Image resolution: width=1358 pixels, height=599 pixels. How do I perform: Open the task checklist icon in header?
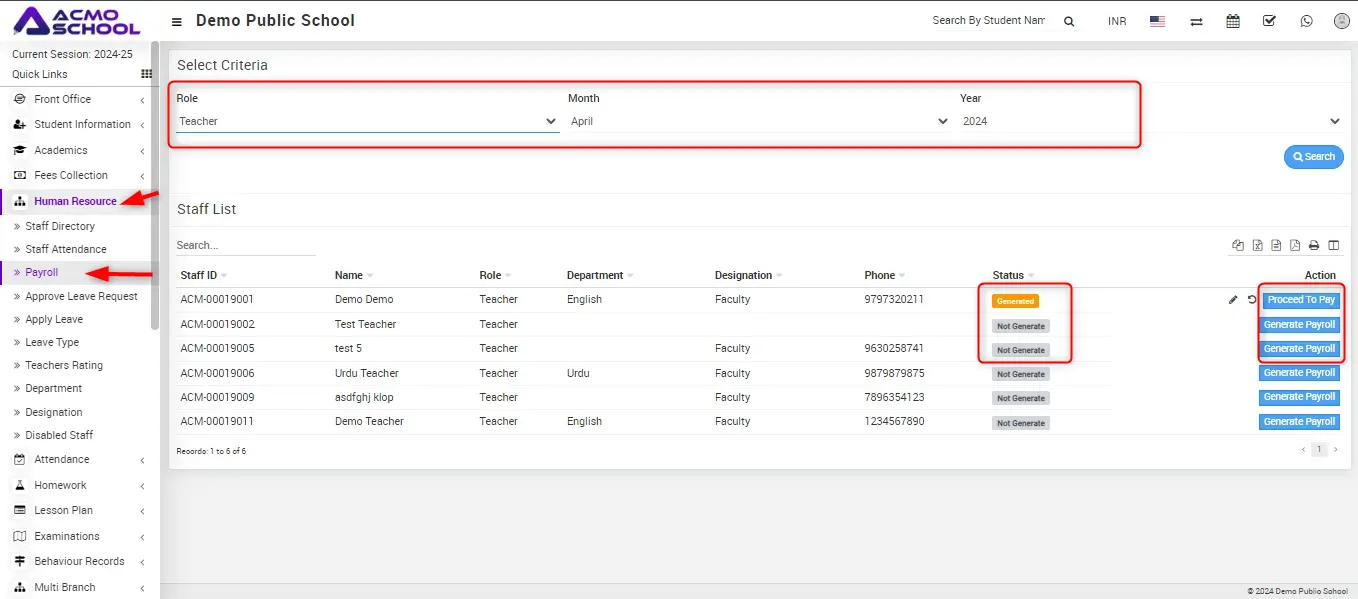(1269, 21)
